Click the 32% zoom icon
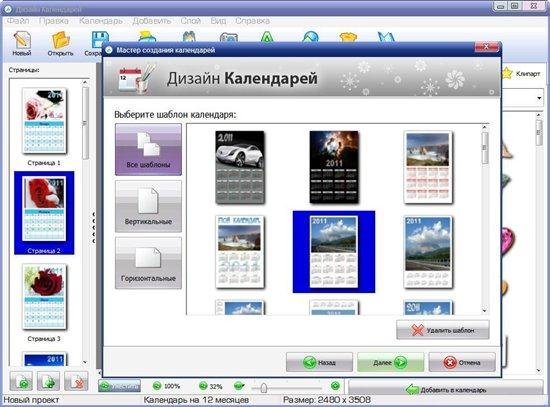Viewport: 550px width, 407px height. [x=203, y=386]
